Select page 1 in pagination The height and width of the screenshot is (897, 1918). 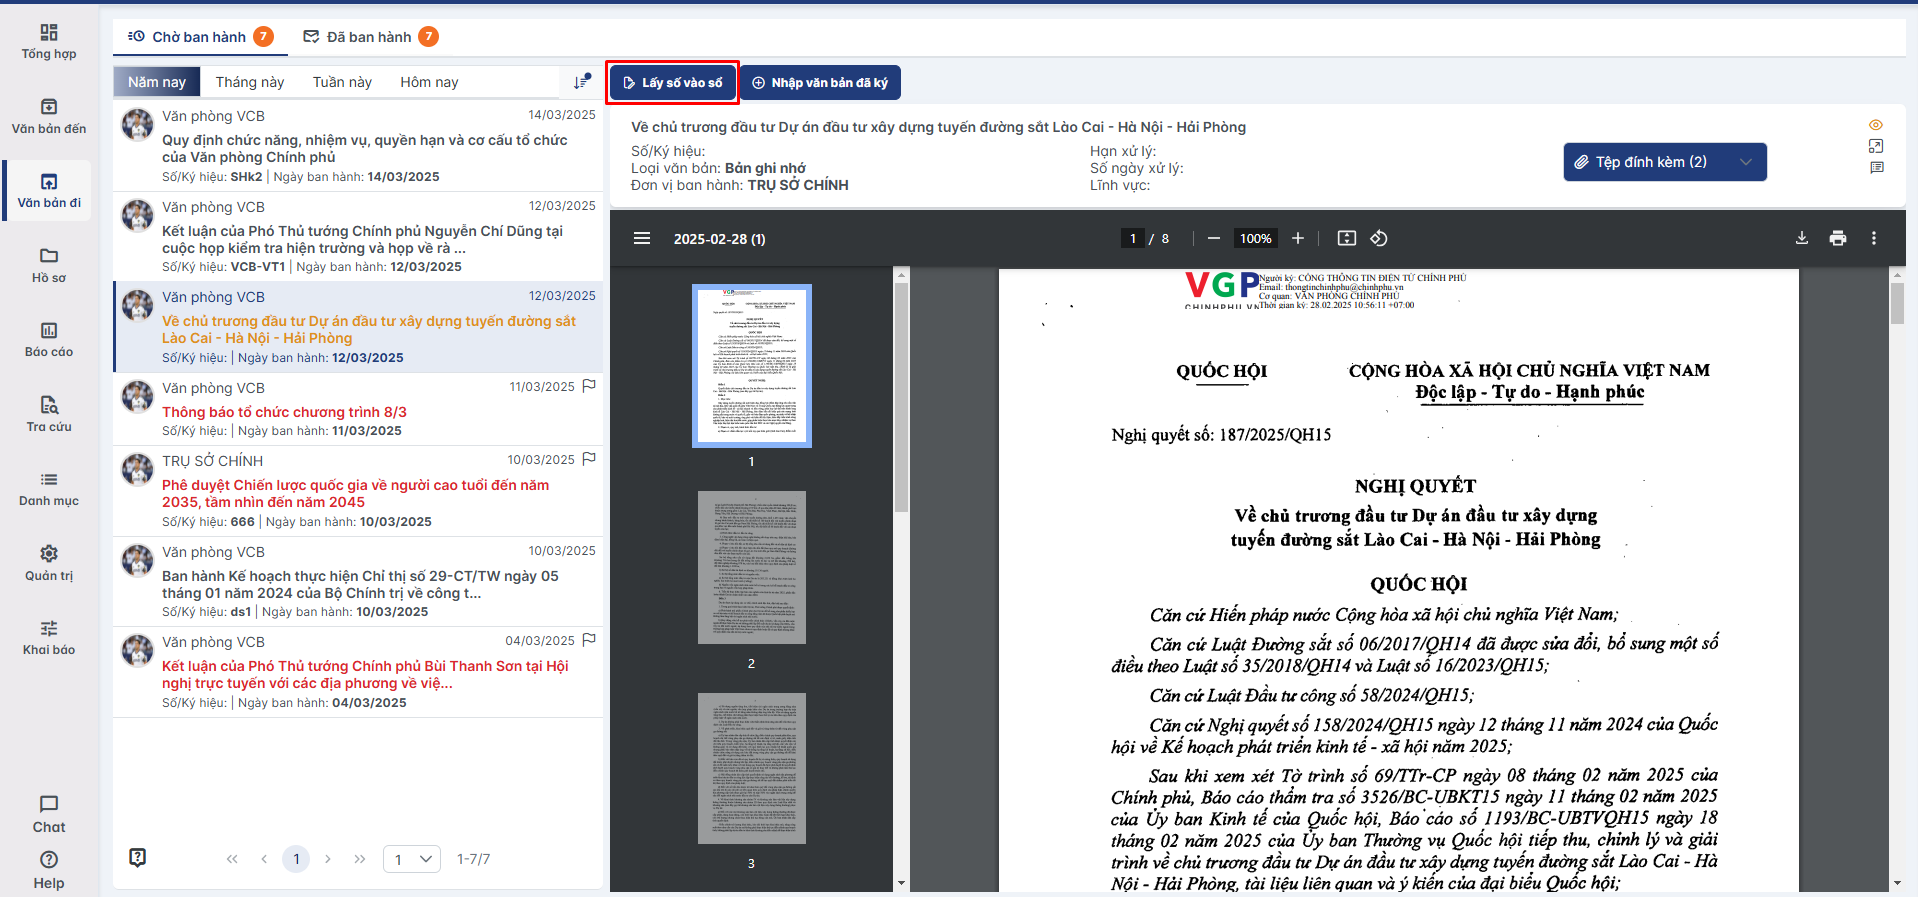click(x=296, y=859)
